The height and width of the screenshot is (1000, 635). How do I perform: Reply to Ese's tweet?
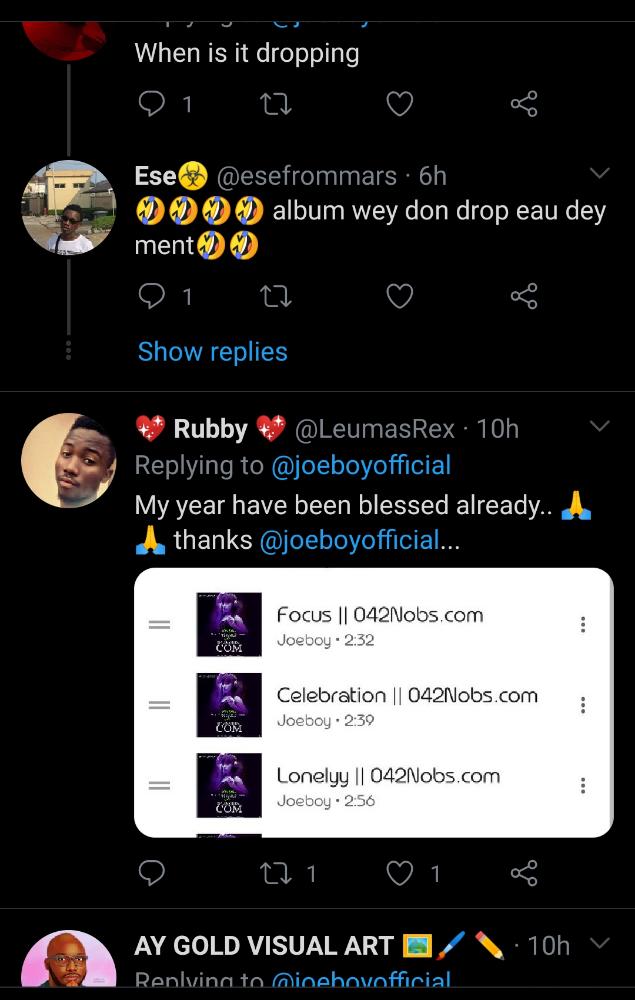(151, 296)
